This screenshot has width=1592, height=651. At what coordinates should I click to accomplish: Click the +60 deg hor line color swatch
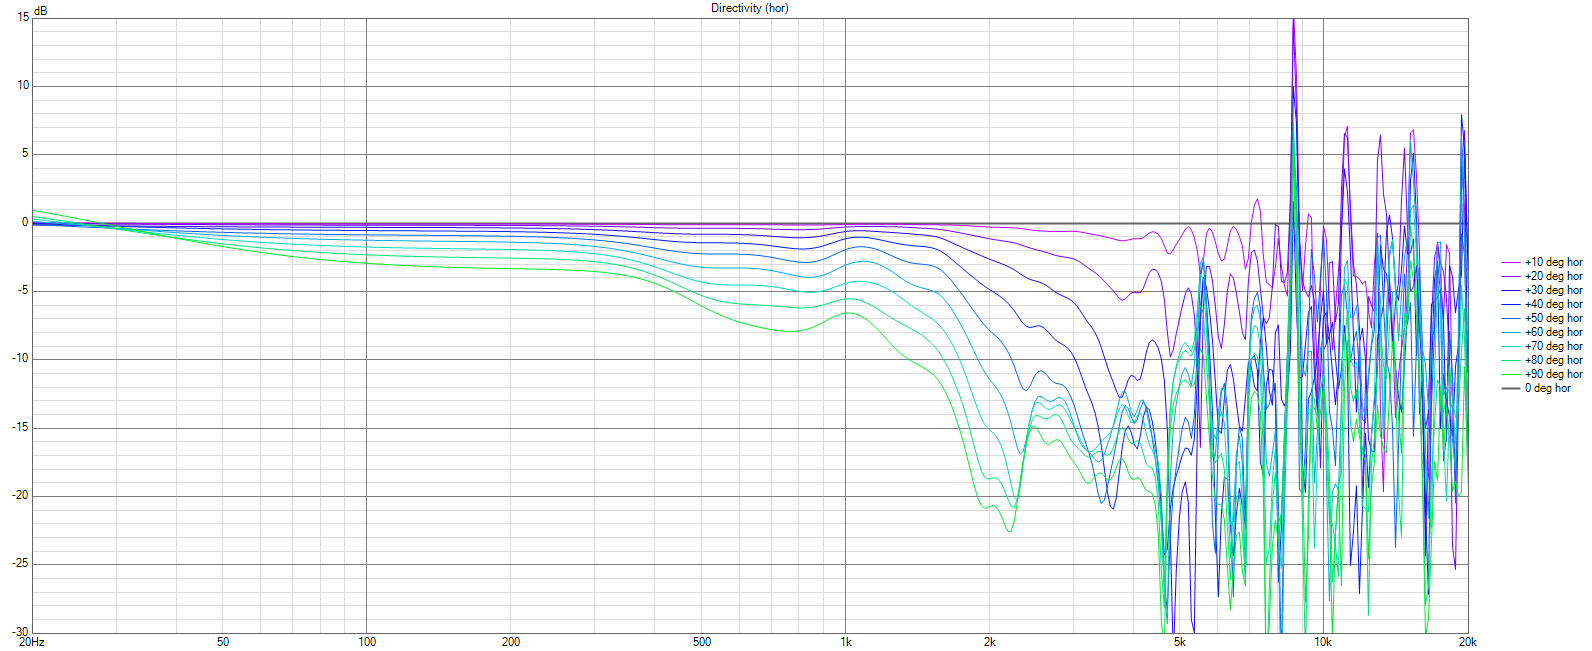(x=1510, y=332)
